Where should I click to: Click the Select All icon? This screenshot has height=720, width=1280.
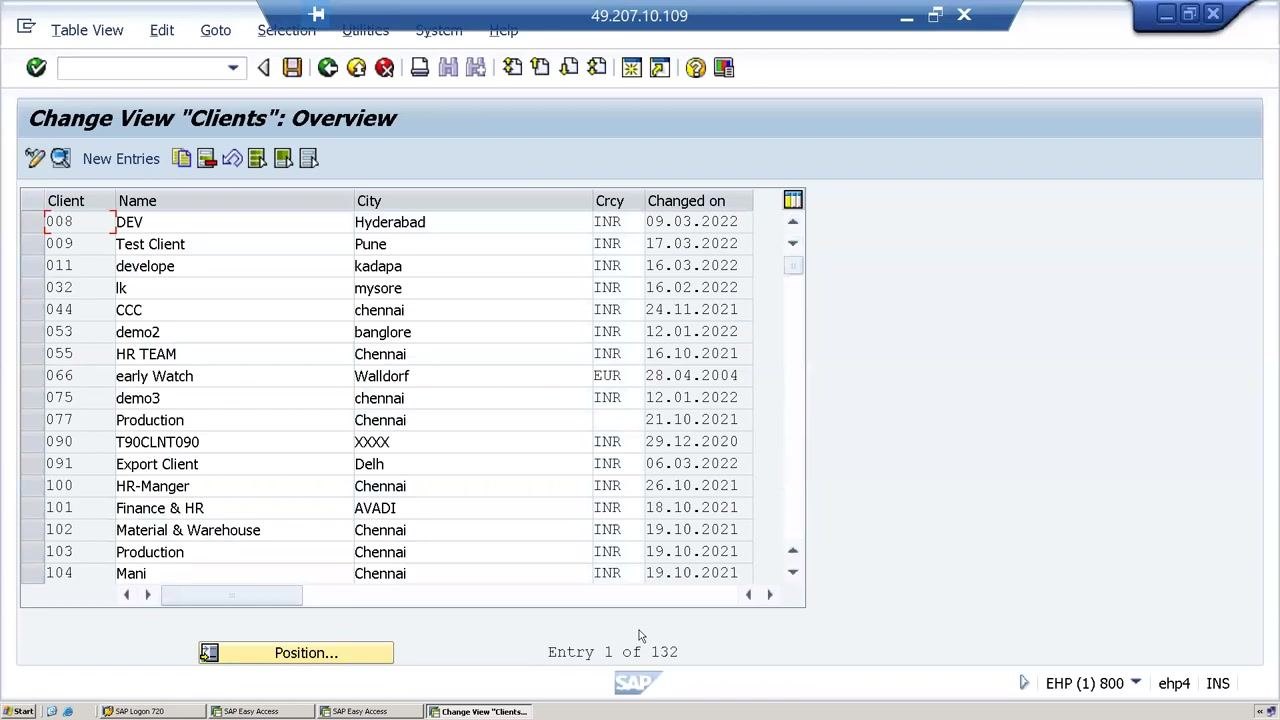[257, 158]
